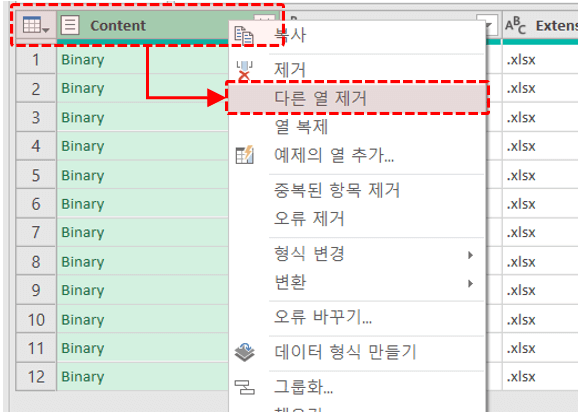The image size is (578, 412).
Task: Click the ABC text type icon of Extension column
Action: coord(515,25)
